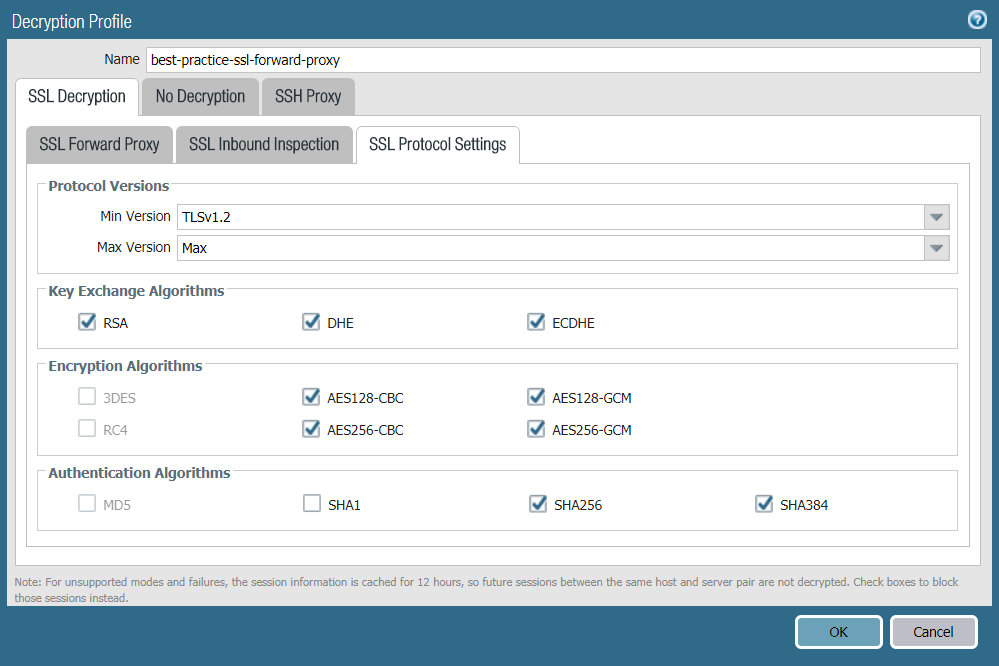This screenshot has width=999, height=666.
Task: Uncheck the RSA key exchange checkbox
Action: click(x=86, y=323)
